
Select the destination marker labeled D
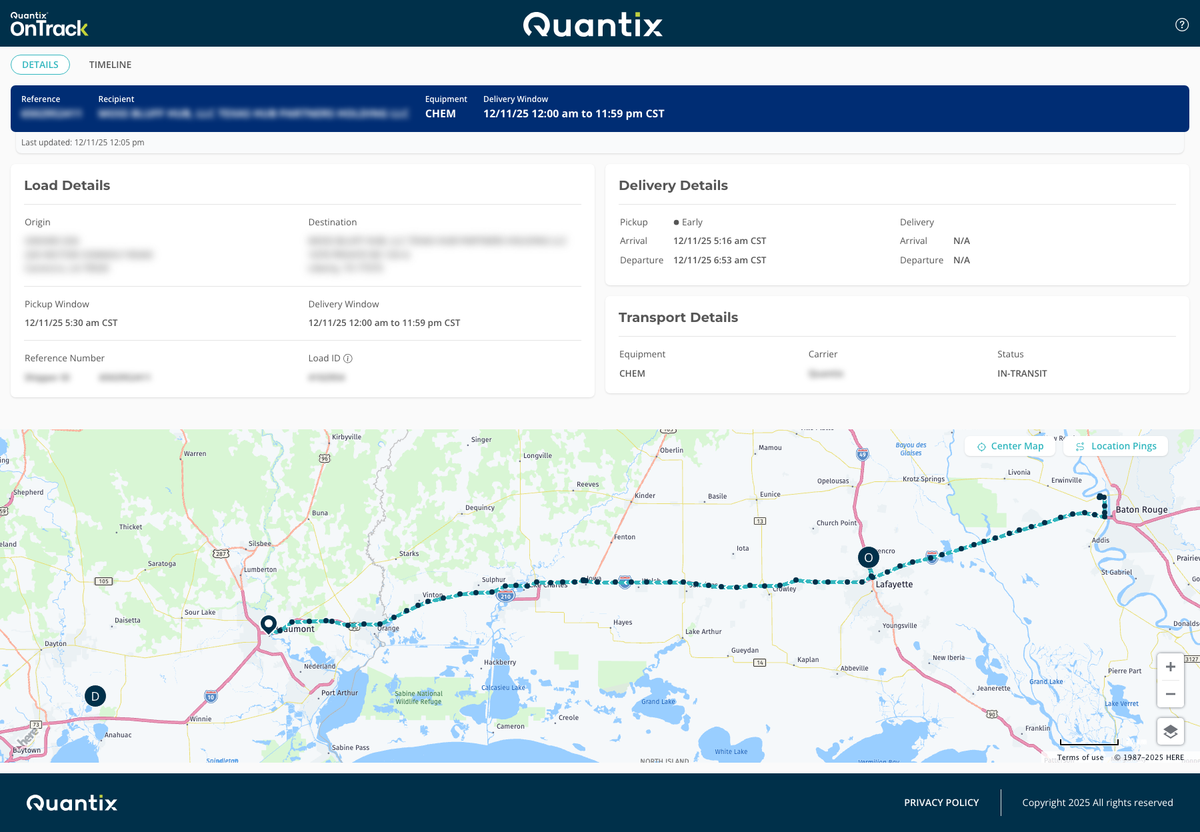click(95, 695)
